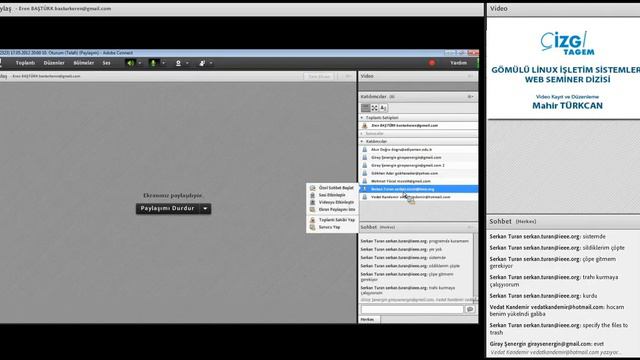Expand the Sunucular group

coord(362,133)
